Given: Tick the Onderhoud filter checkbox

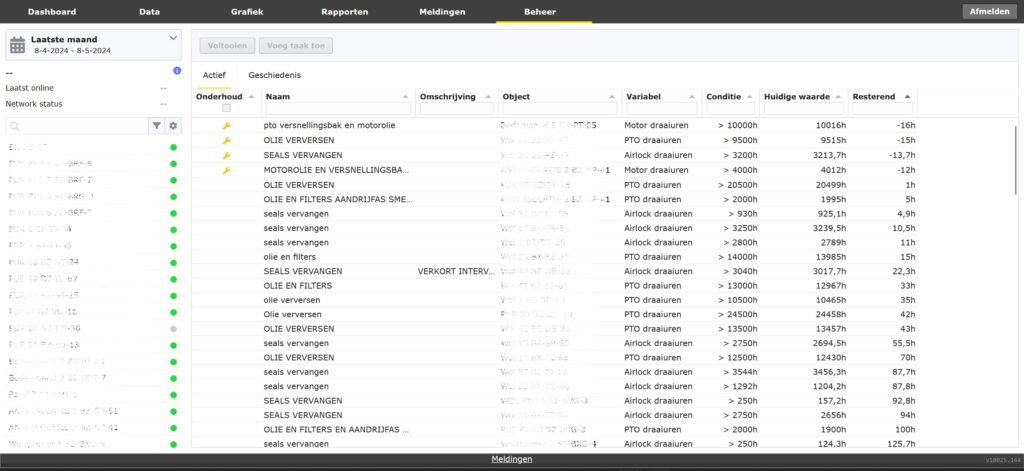Looking at the screenshot, I should pyautogui.click(x=226, y=108).
